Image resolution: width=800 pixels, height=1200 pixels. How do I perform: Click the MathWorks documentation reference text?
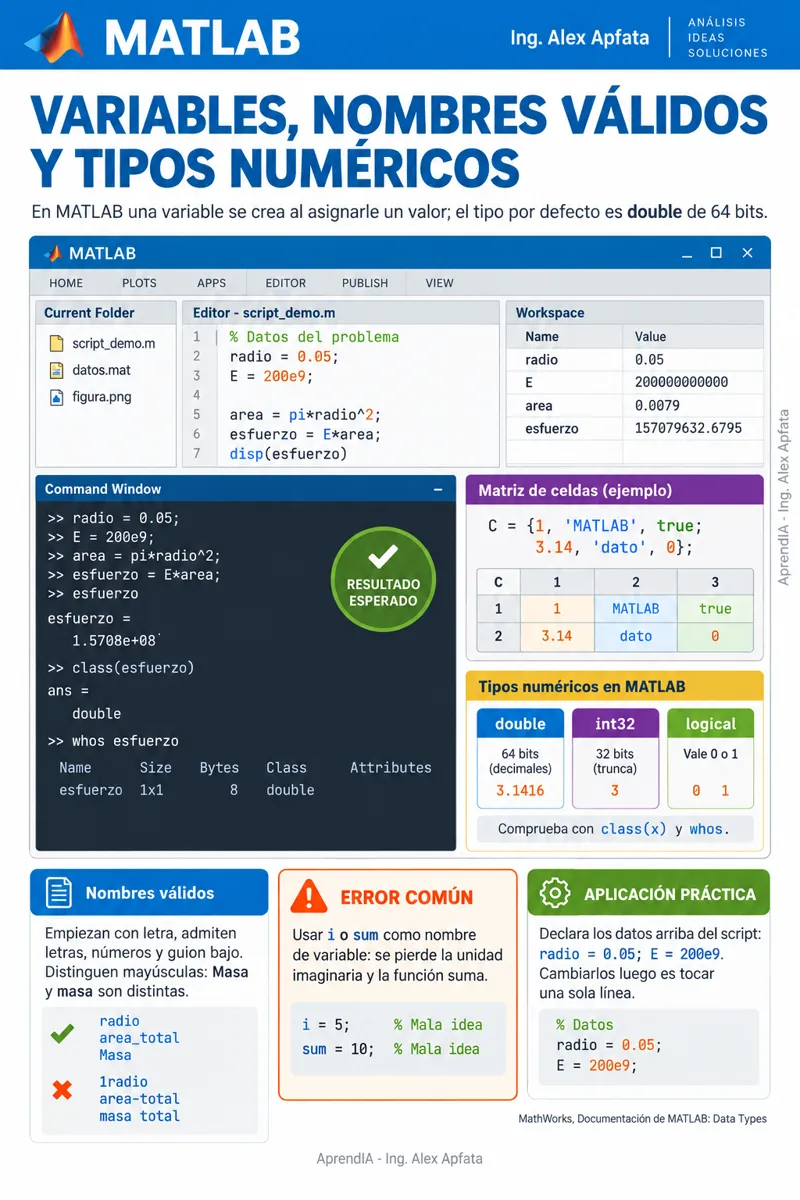(642, 1119)
